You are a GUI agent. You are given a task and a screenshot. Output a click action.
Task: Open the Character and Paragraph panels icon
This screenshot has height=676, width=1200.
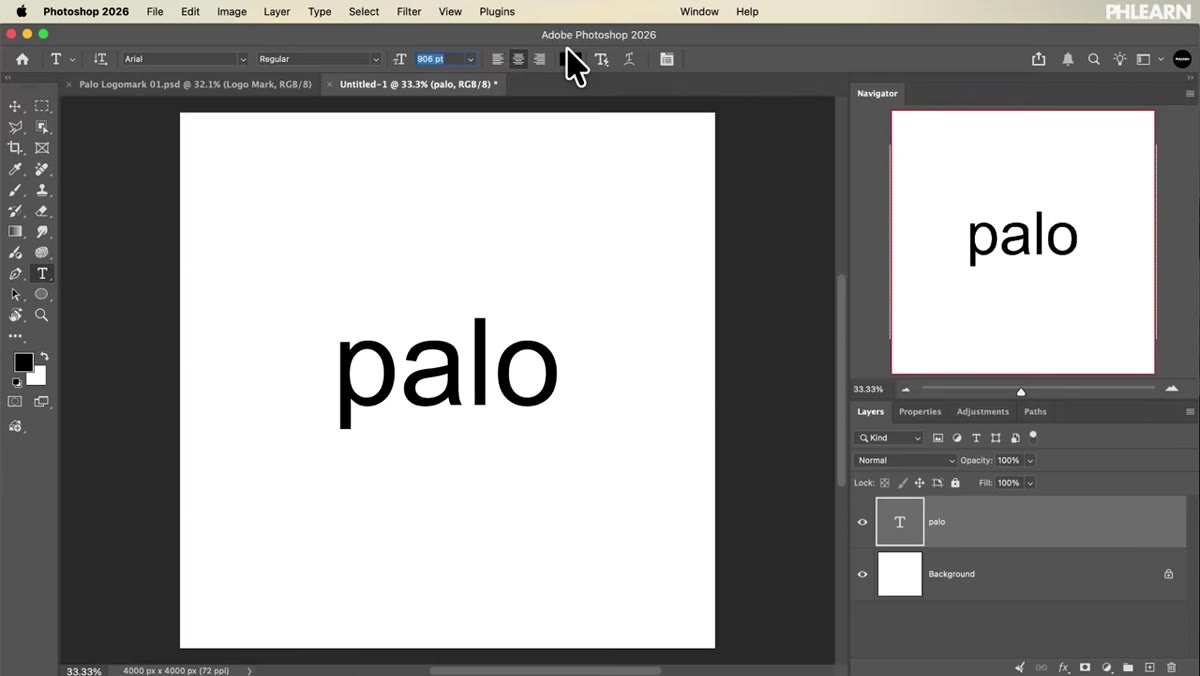point(666,59)
